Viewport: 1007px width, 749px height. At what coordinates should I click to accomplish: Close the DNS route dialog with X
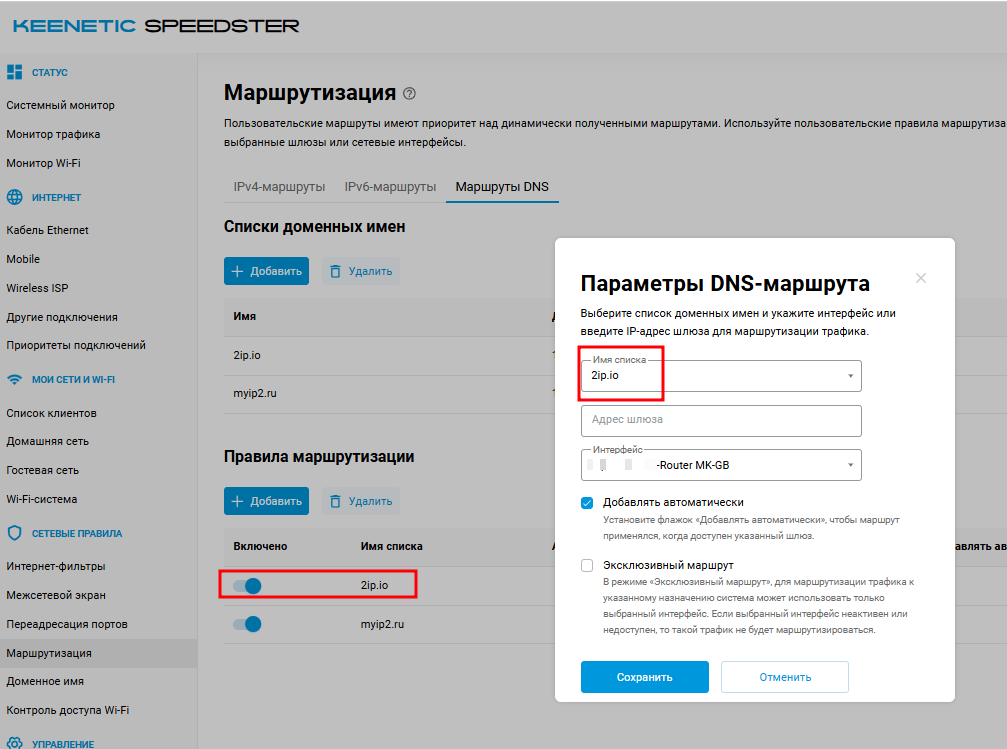(x=921, y=278)
